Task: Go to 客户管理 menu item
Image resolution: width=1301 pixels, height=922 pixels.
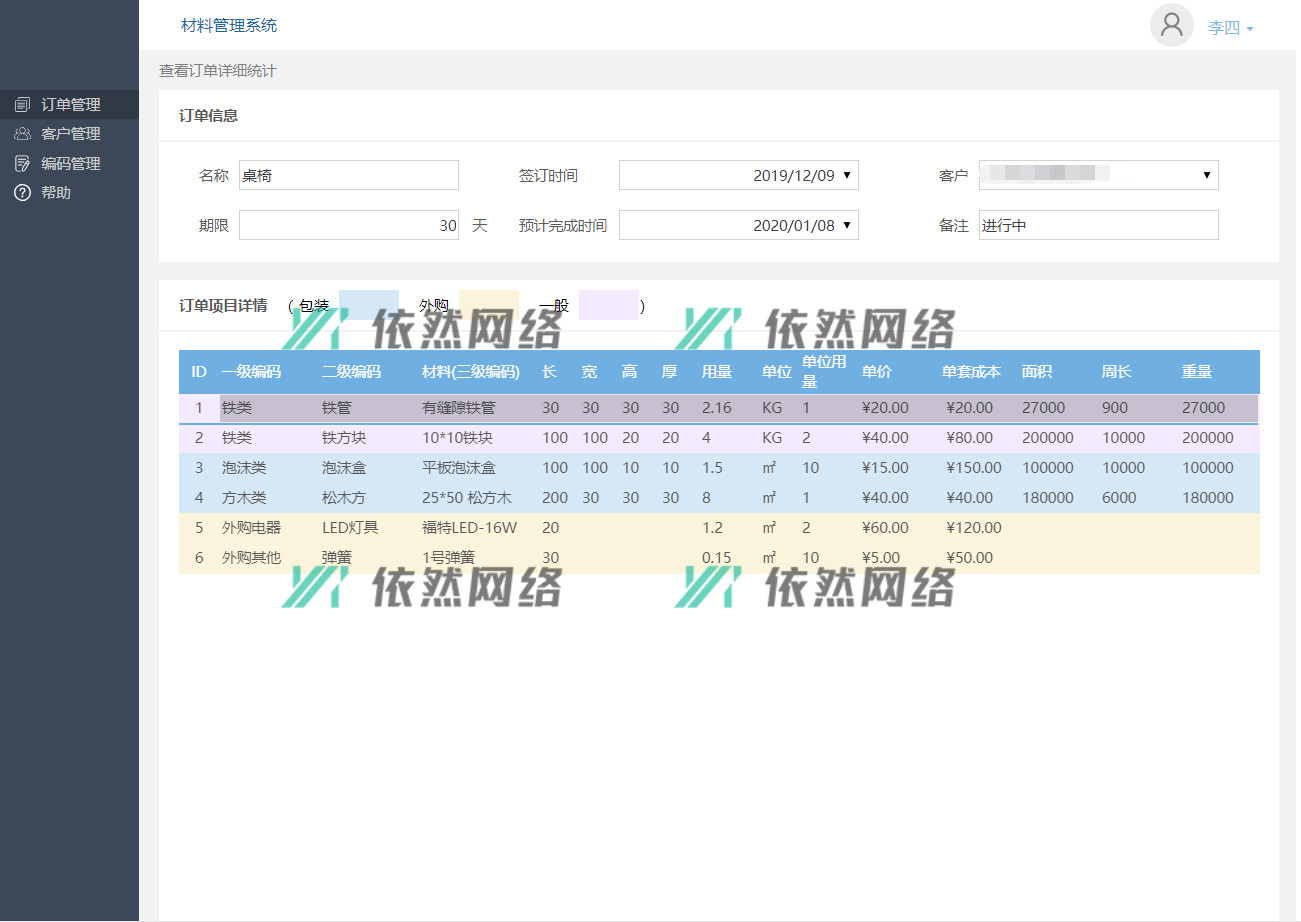Action: pyautogui.click(x=70, y=134)
